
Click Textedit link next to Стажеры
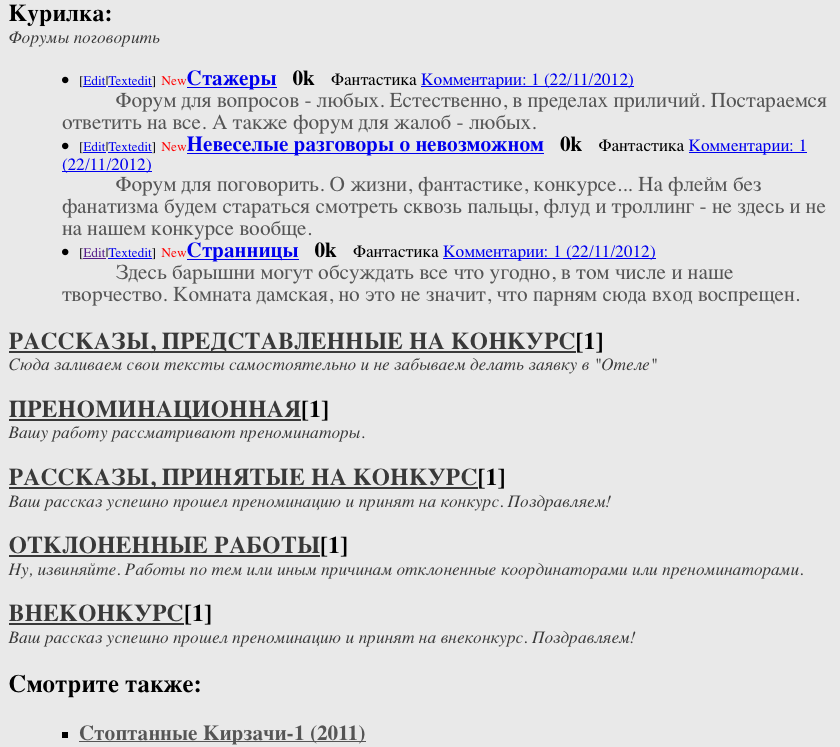click(131, 81)
